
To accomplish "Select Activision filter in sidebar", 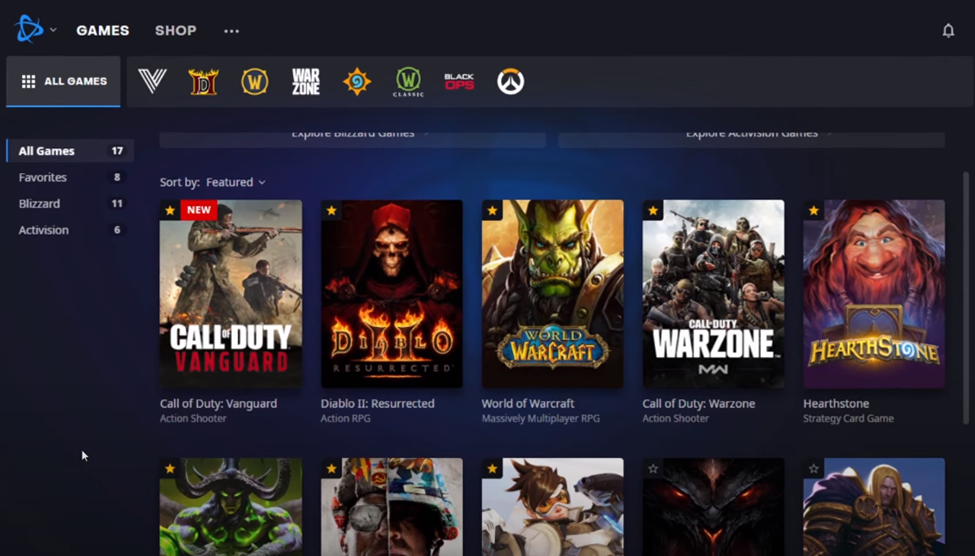I will 70,230.
